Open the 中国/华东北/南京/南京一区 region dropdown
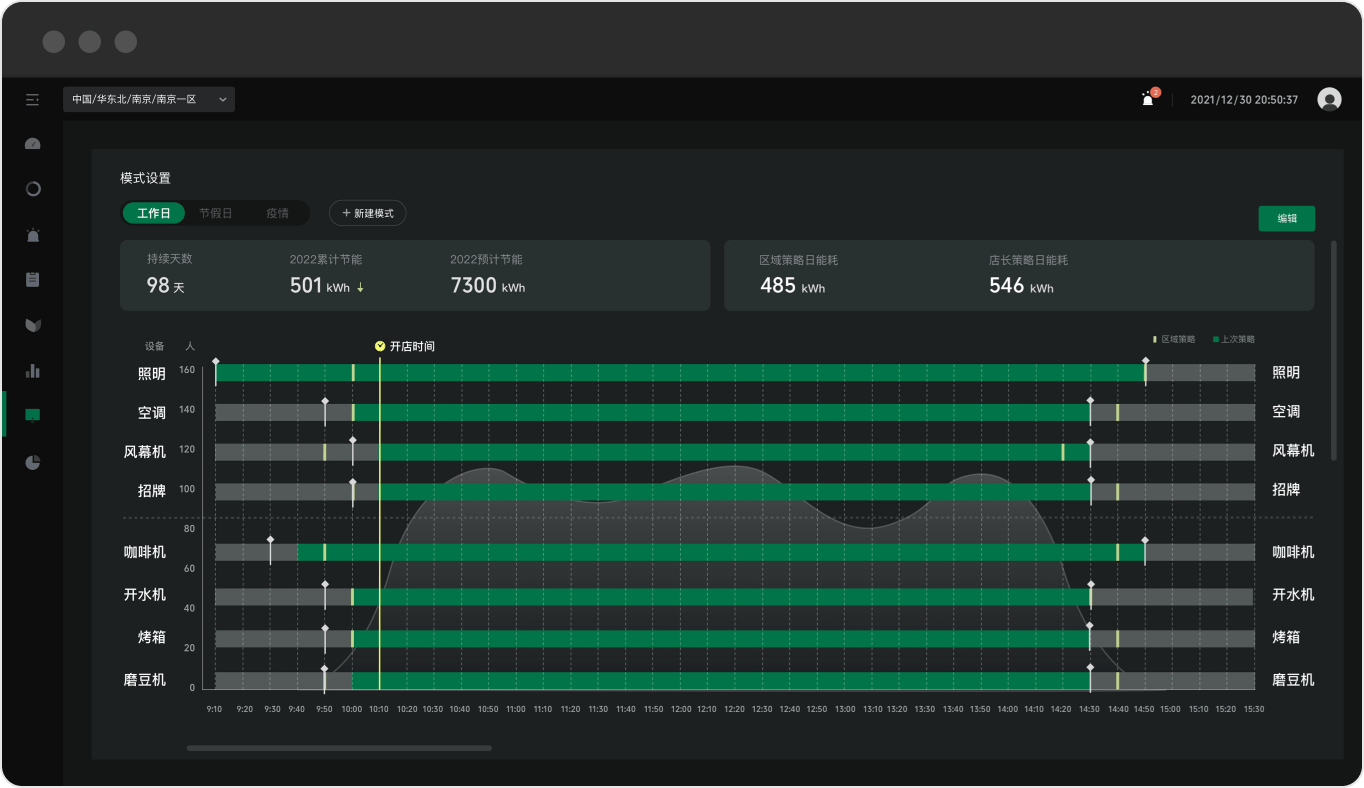This screenshot has height=788, width=1364. click(x=149, y=100)
